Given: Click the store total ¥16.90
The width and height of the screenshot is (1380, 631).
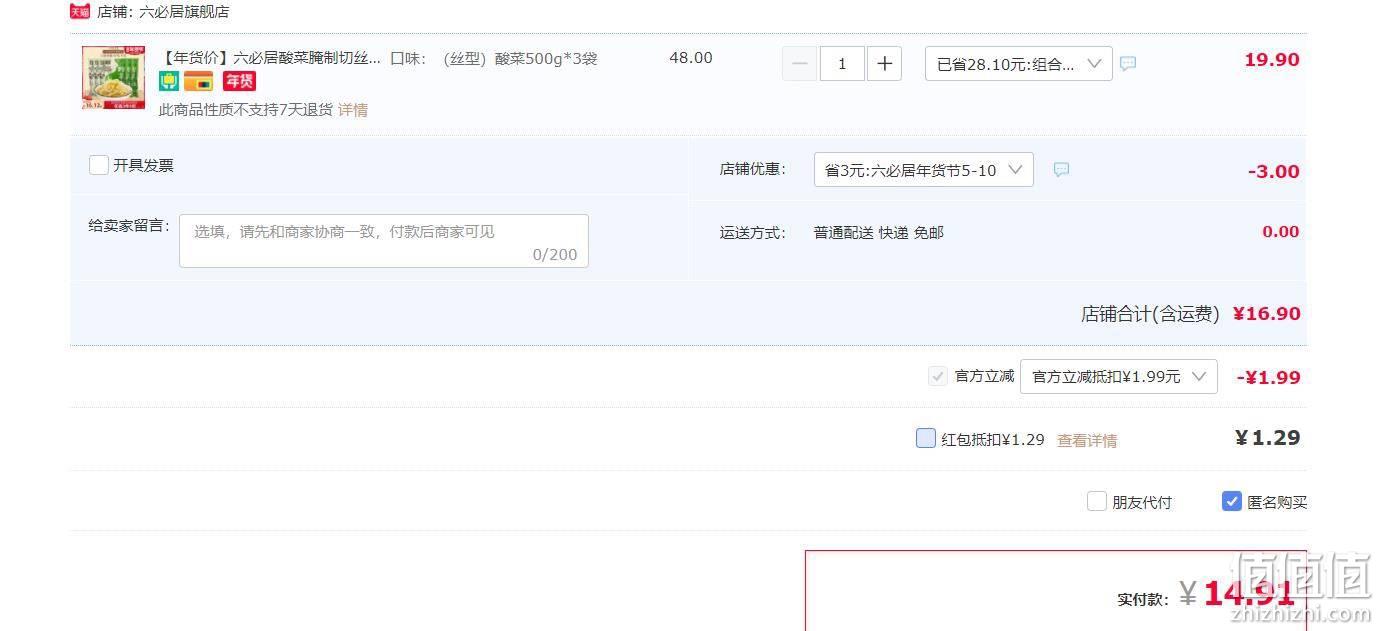Looking at the screenshot, I should (x=1267, y=314).
